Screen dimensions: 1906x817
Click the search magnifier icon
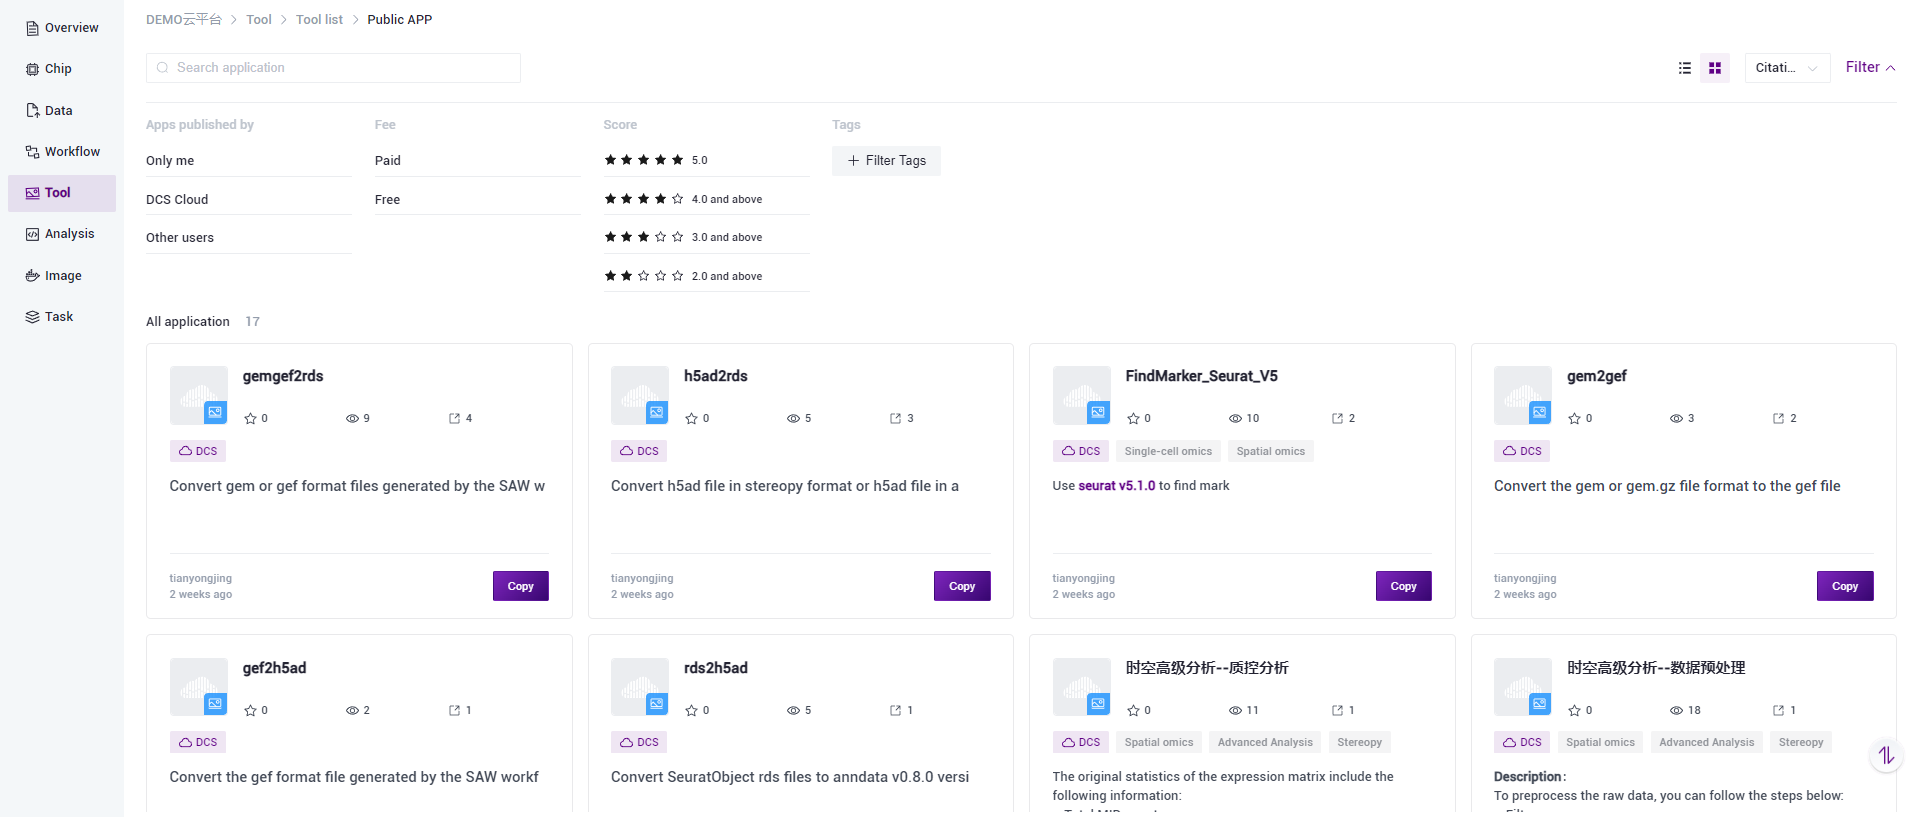click(163, 68)
